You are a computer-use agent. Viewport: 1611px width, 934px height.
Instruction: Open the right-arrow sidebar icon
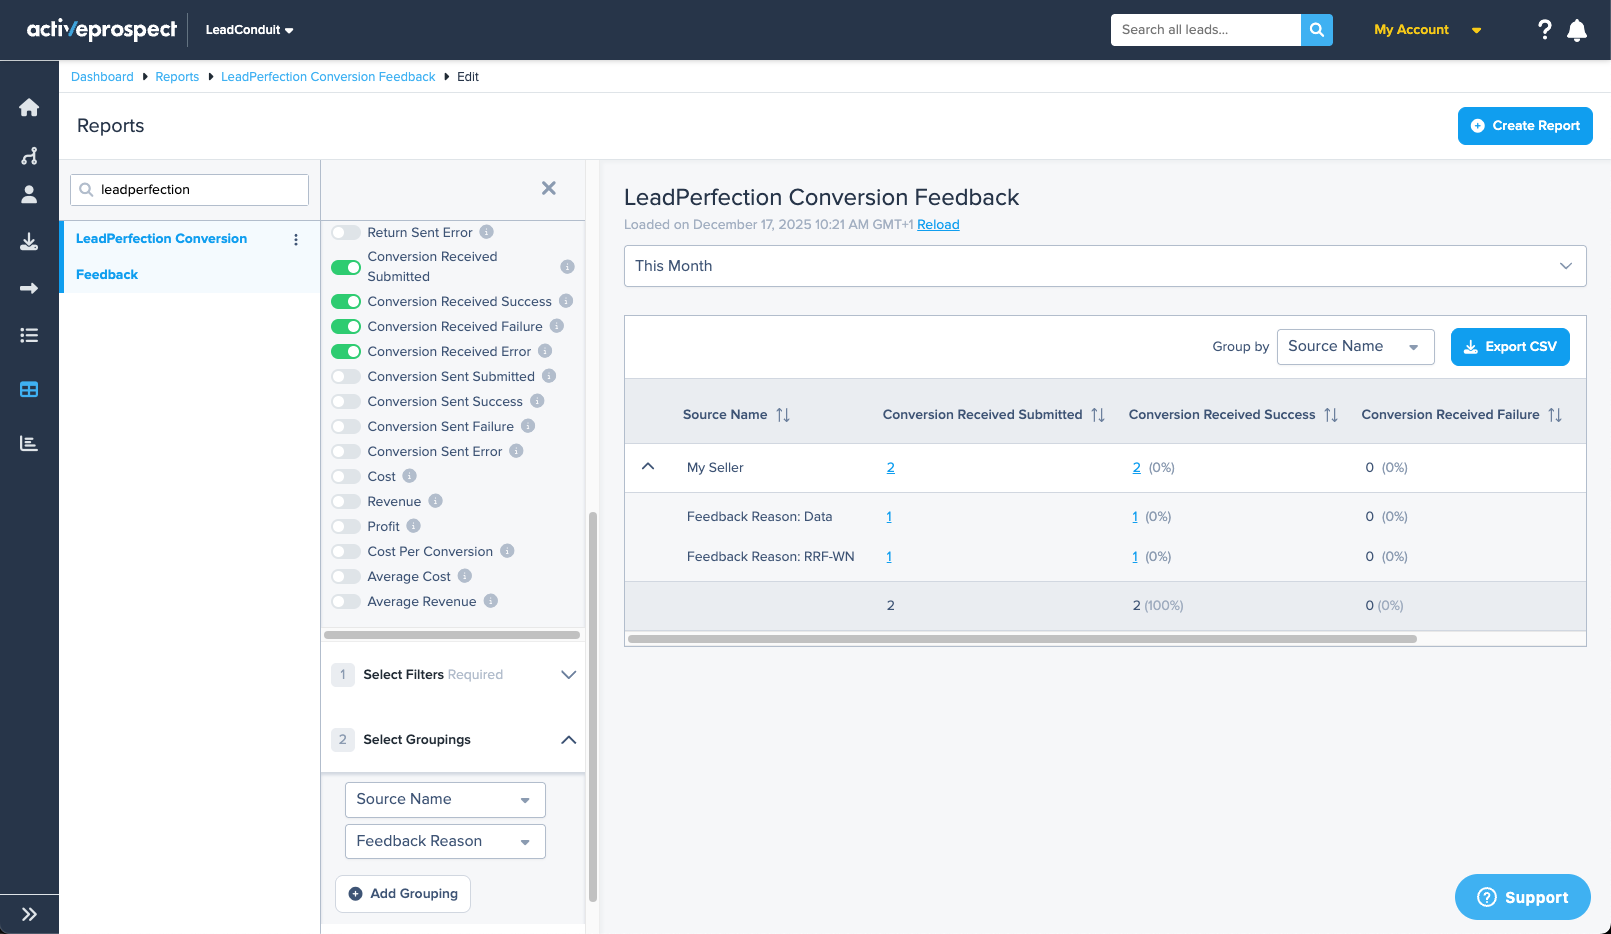tap(29, 288)
